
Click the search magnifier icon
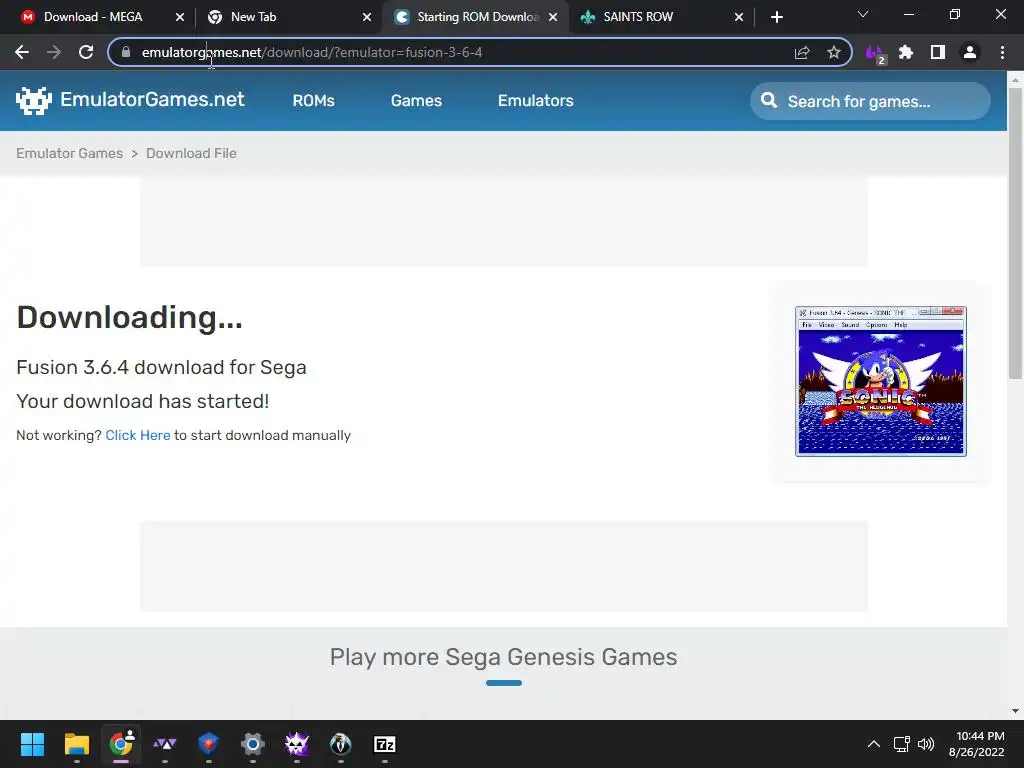tap(769, 101)
